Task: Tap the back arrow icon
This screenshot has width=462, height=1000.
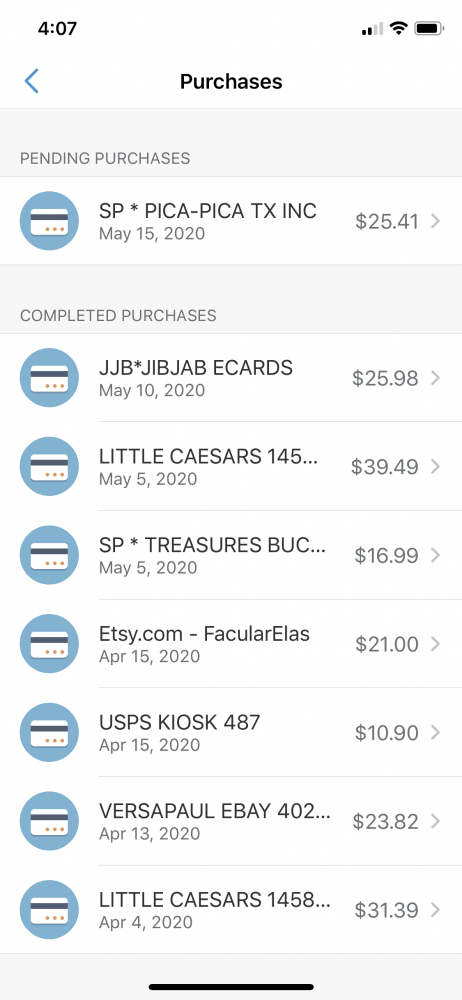Action: point(31,82)
